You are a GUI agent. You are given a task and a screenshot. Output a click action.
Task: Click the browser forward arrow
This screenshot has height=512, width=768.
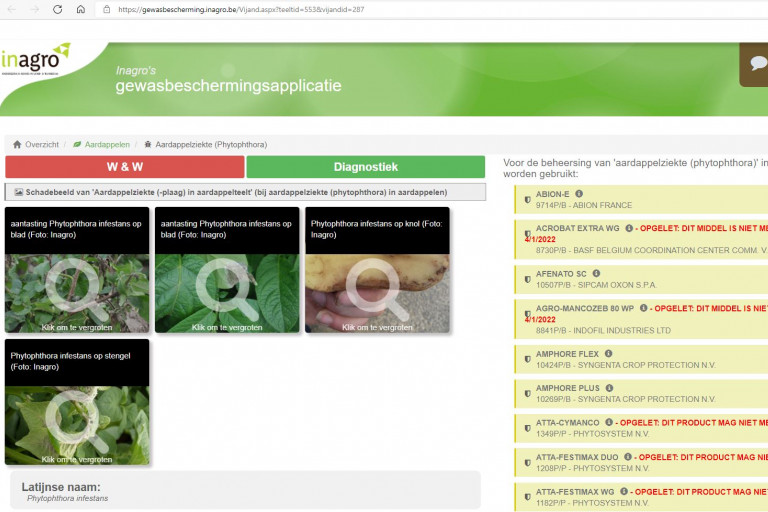point(35,9)
